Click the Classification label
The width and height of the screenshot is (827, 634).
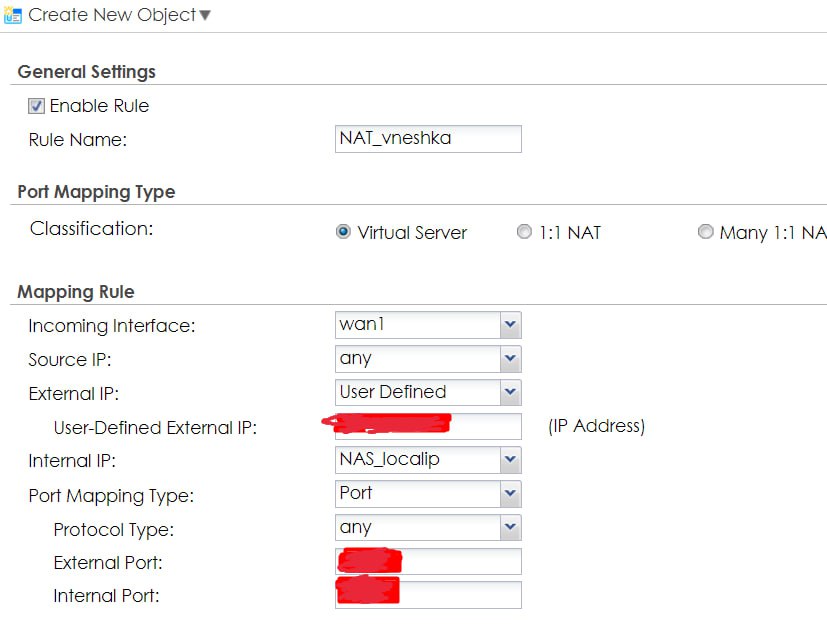click(x=92, y=228)
